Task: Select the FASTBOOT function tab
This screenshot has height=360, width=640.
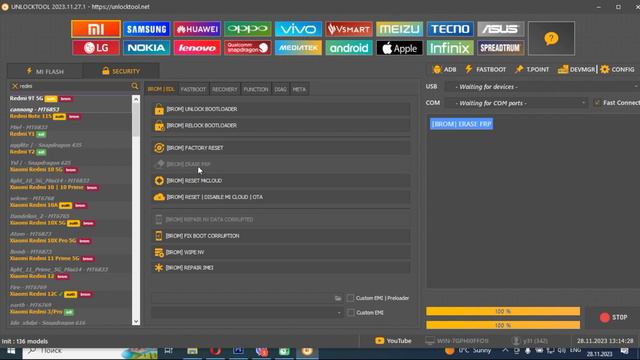Action: 193,89
